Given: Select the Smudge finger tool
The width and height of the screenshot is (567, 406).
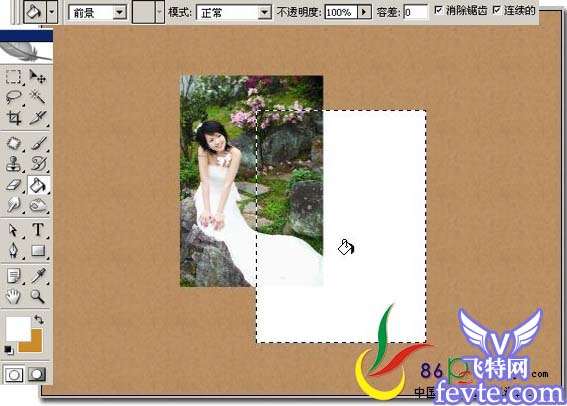Looking at the screenshot, I should click(13, 205).
